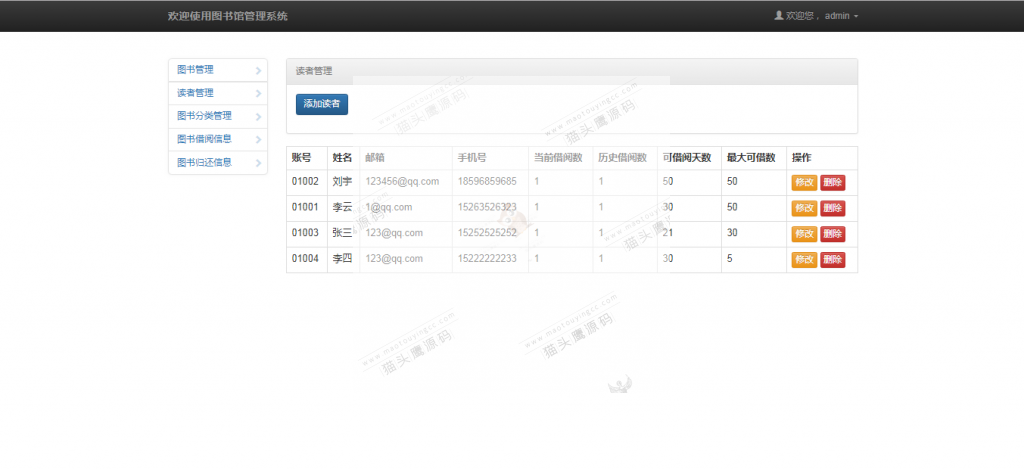Click the name 李四

pos(342,258)
